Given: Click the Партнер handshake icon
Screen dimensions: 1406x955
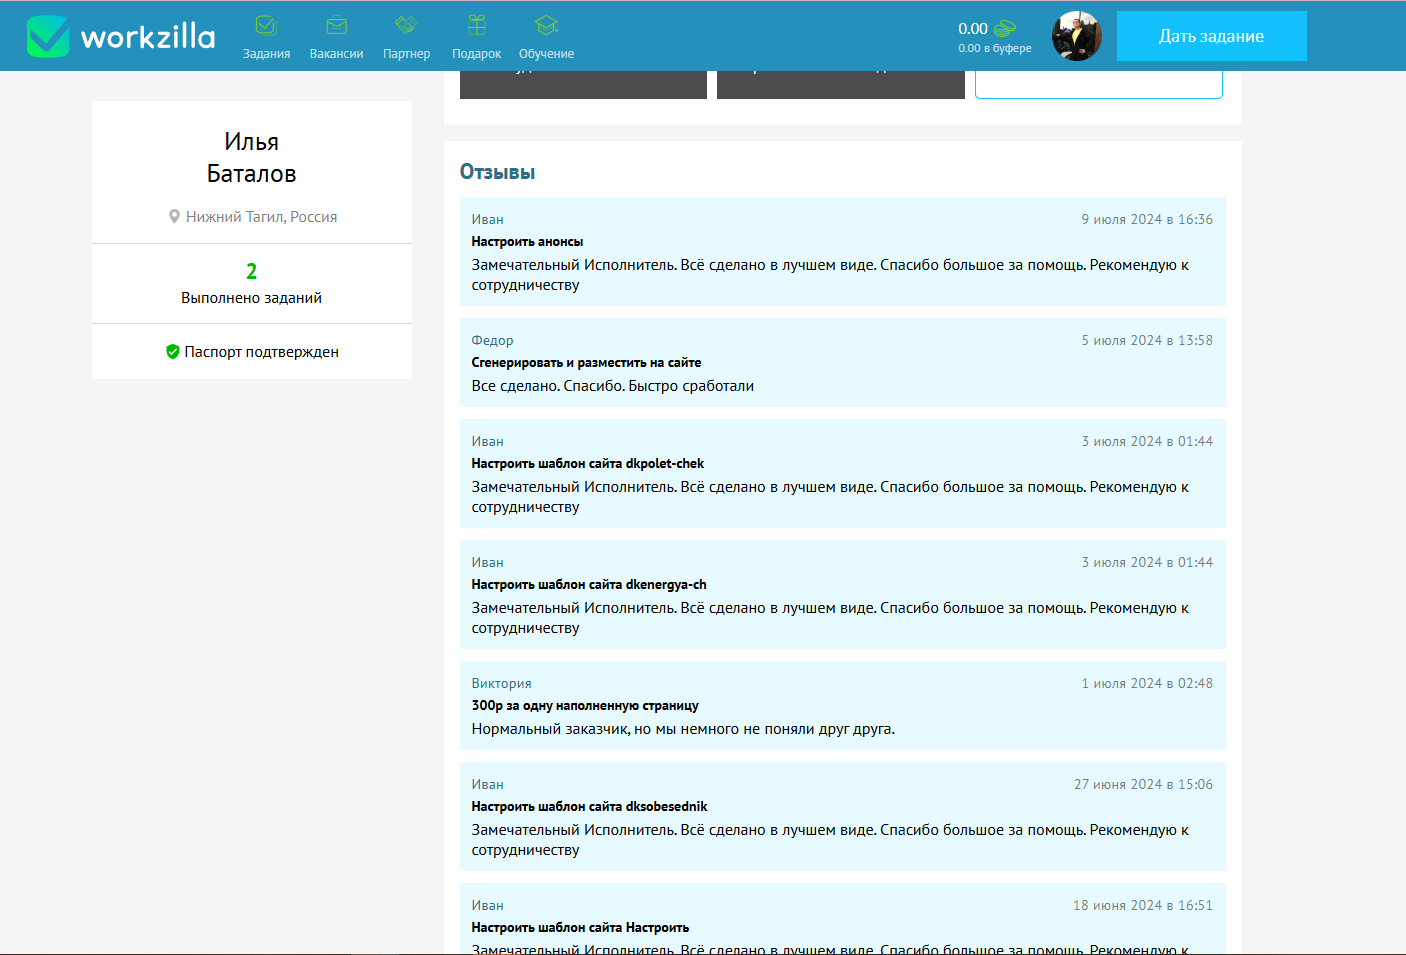Looking at the screenshot, I should click(406, 25).
